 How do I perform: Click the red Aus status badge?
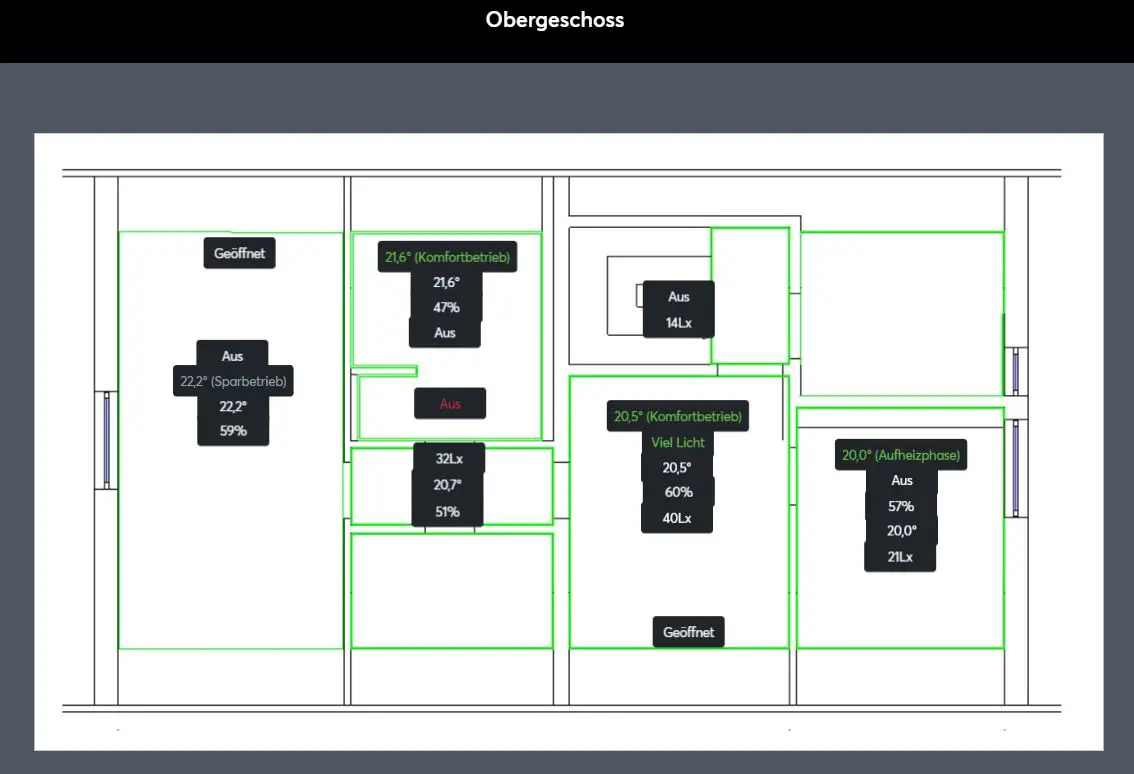click(450, 404)
